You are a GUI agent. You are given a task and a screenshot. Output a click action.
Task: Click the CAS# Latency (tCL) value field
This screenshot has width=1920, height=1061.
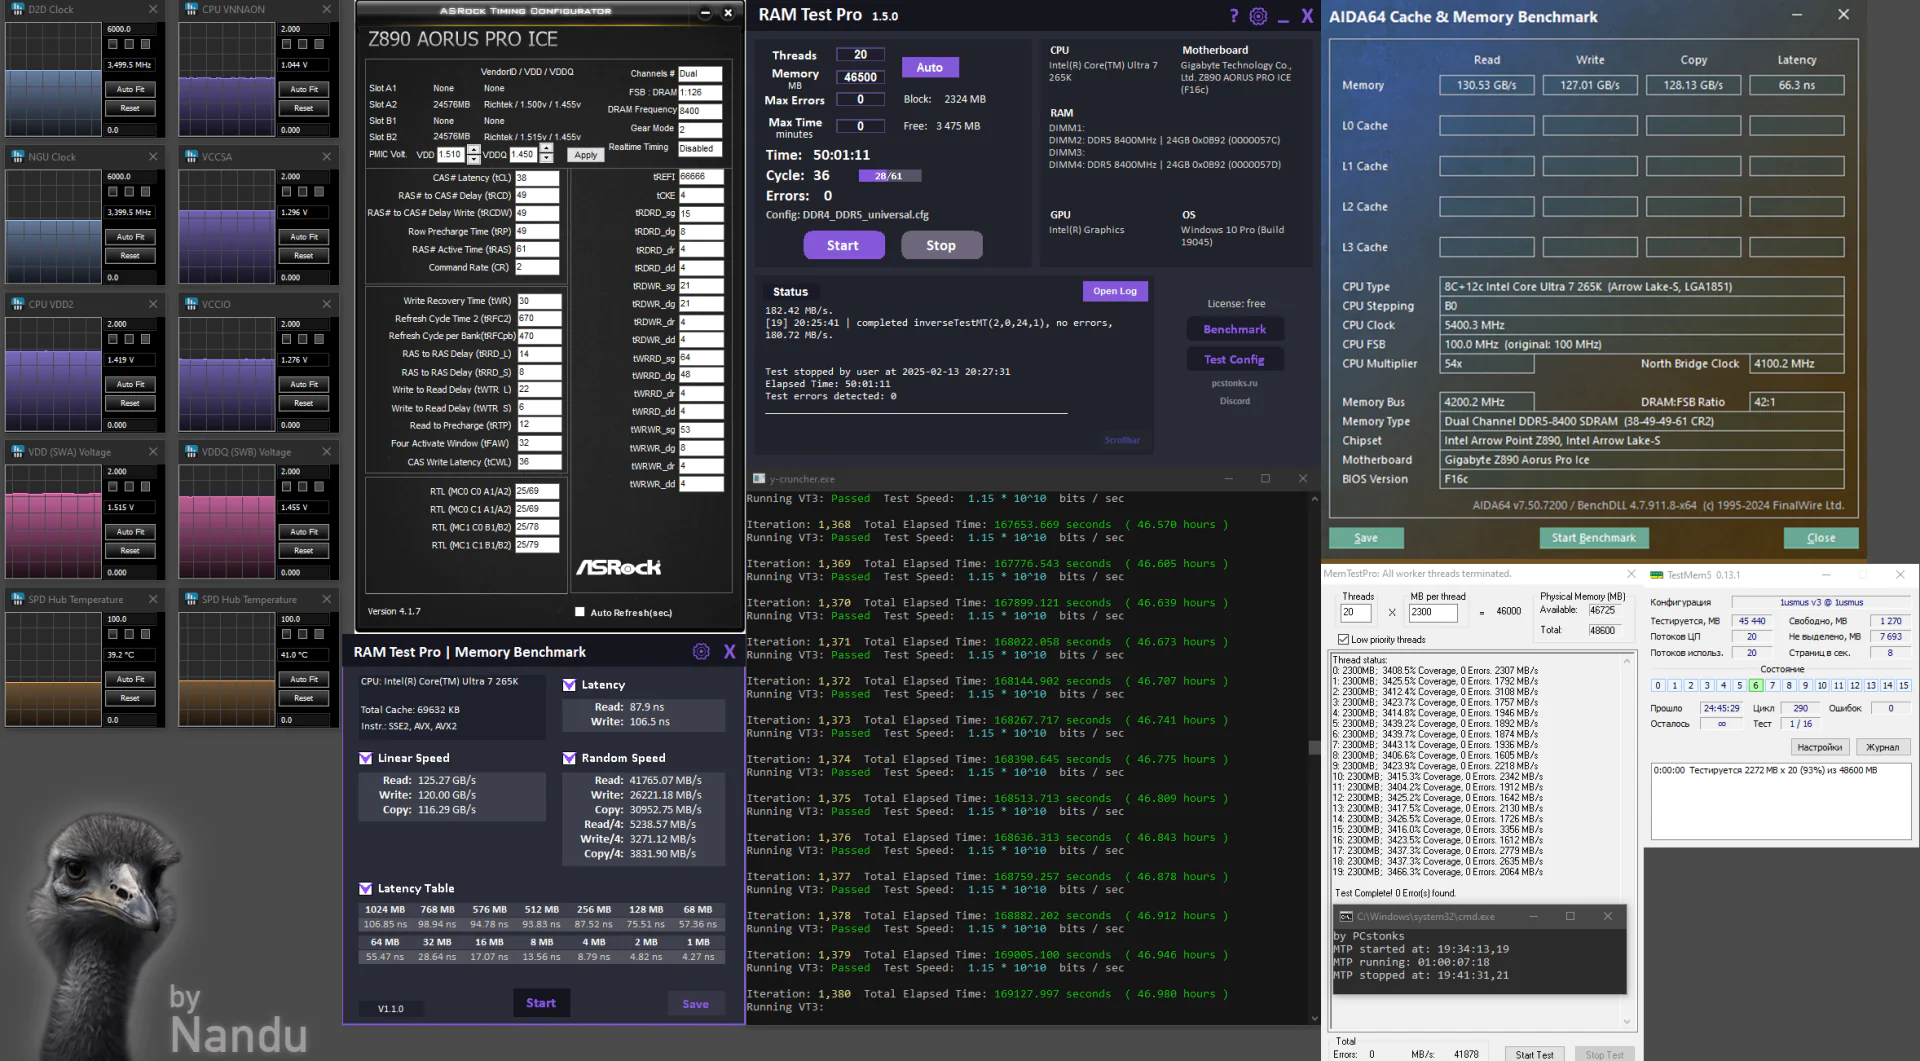point(537,178)
